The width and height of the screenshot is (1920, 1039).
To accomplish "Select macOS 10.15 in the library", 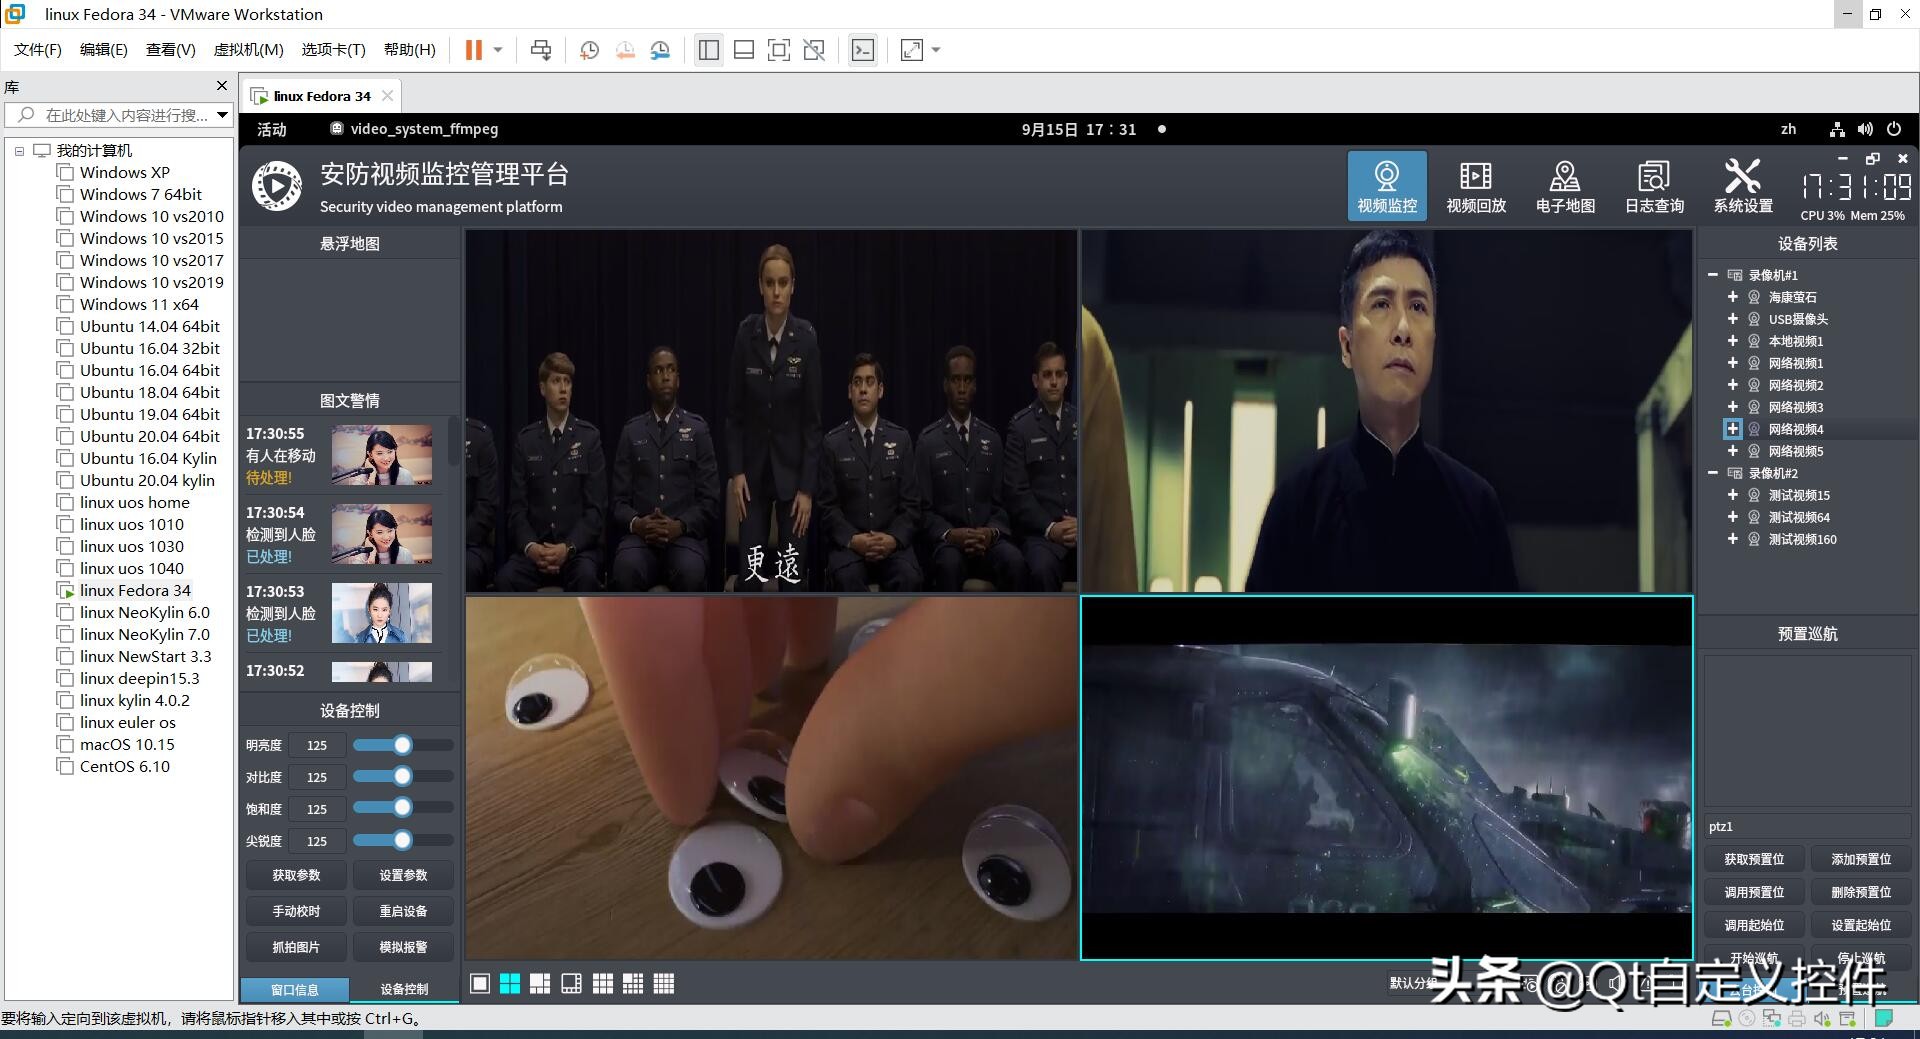I will point(127,744).
